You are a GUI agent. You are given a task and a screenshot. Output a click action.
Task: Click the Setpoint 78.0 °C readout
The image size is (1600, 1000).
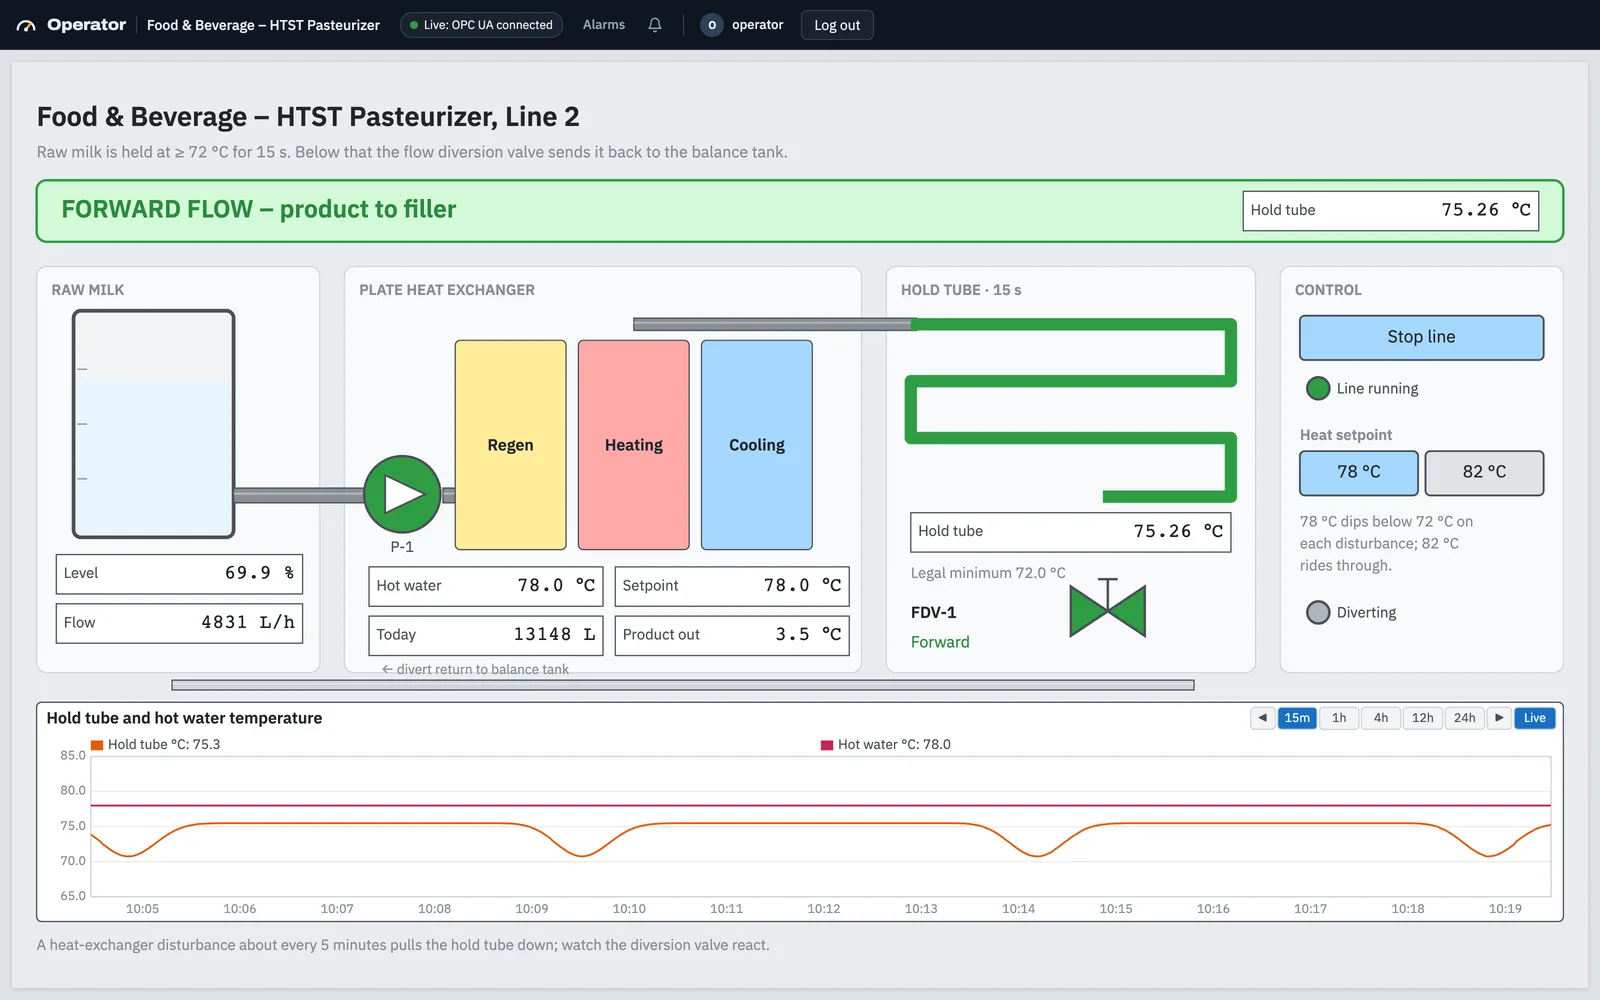pyautogui.click(x=732, y=586)
